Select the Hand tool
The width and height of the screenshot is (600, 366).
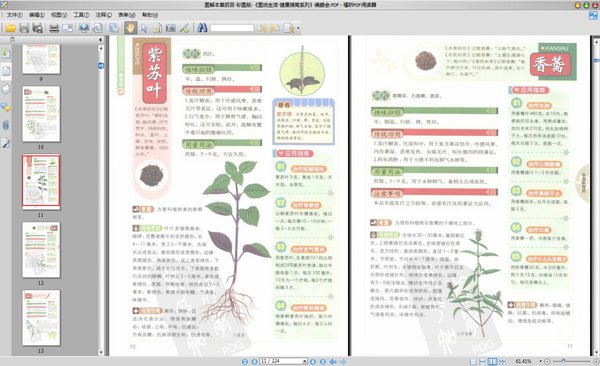click(x=130, y=28)
